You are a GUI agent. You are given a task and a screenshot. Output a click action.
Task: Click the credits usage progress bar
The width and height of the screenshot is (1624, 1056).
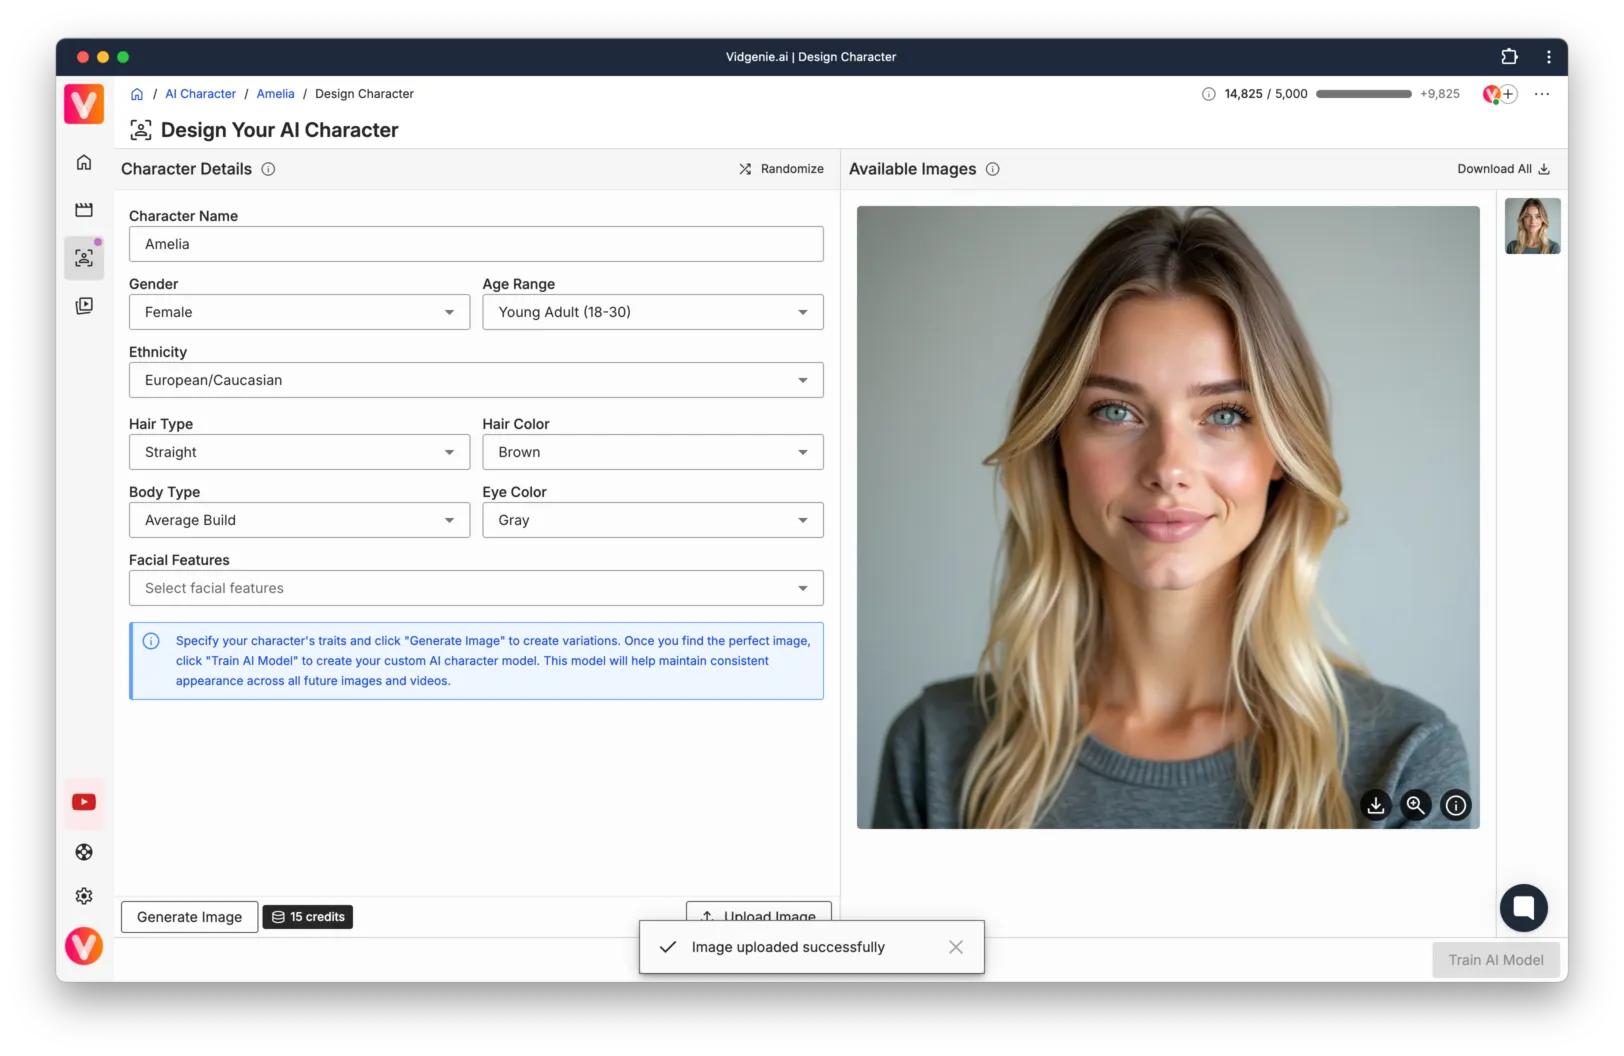click(x=1364, y=94)
